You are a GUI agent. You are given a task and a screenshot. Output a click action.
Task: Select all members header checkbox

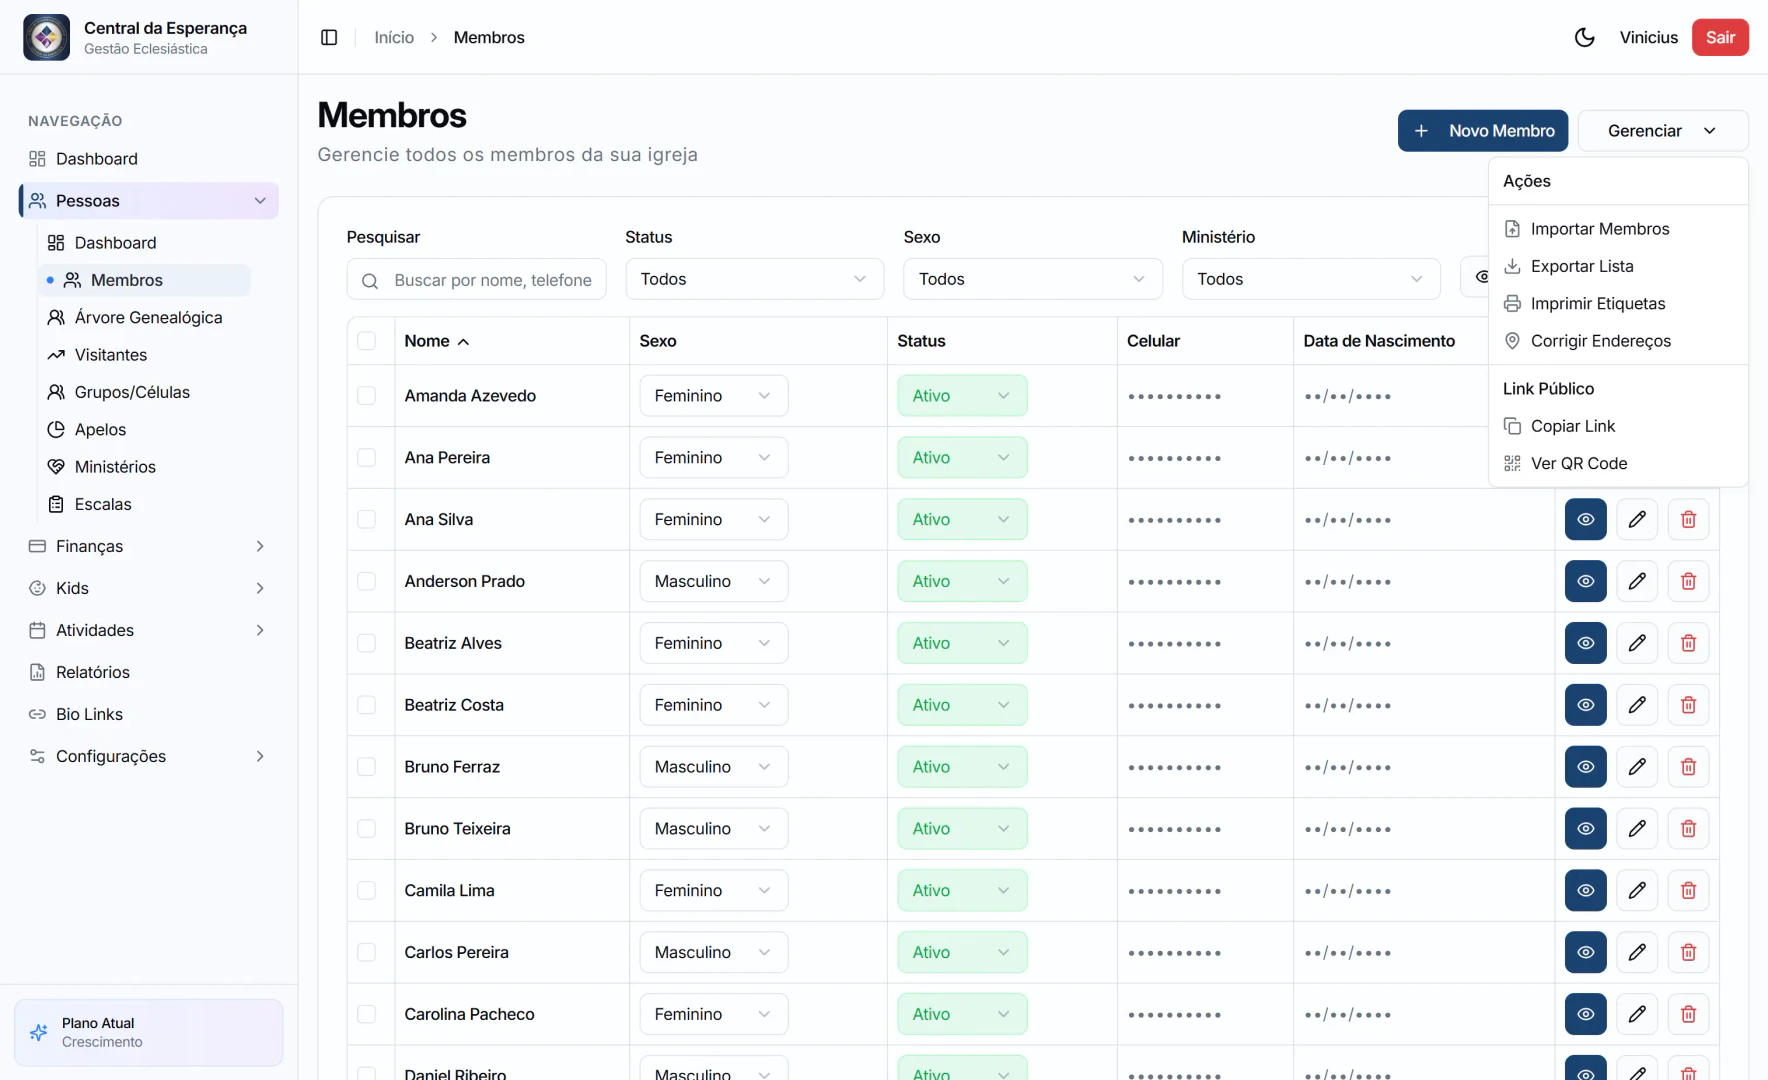(367, 341)
